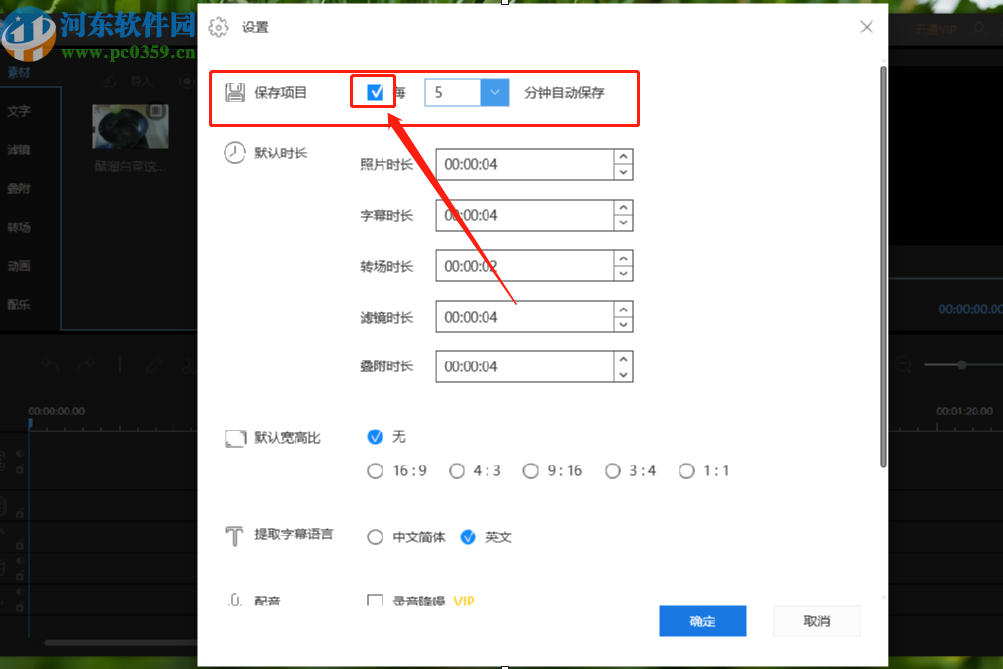Image resolution: width=1003 pixels, height=669 pixels.
Task: Increase photo duration with the up arrow
Action: [x=623, y=157]
